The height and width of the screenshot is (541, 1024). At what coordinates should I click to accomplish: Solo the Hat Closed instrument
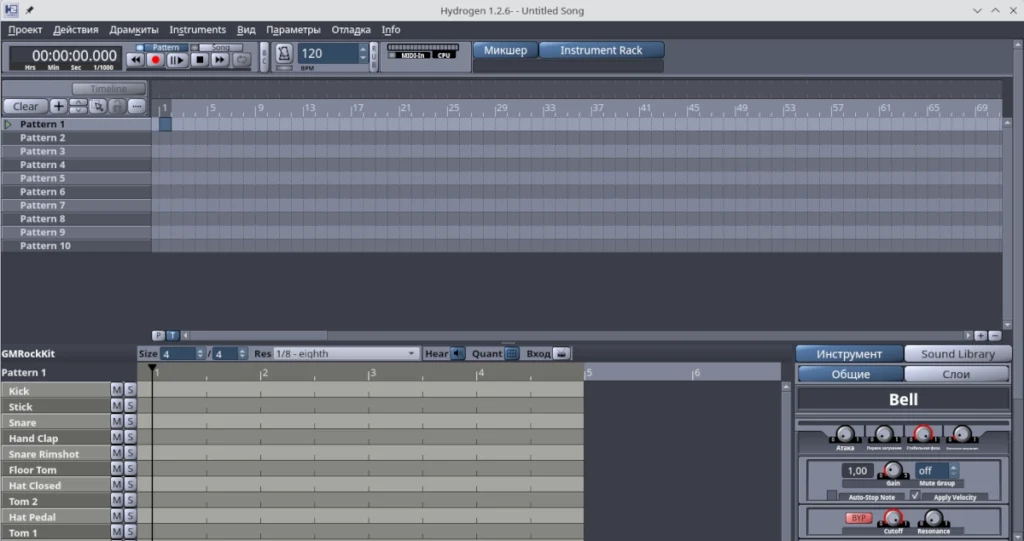click(130, 484)
